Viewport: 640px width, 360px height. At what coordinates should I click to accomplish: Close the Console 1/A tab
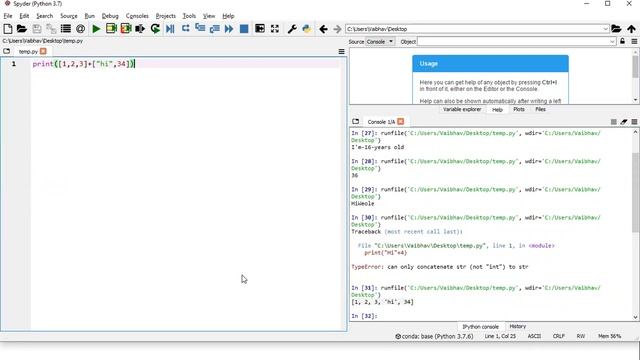click(400, 121)
